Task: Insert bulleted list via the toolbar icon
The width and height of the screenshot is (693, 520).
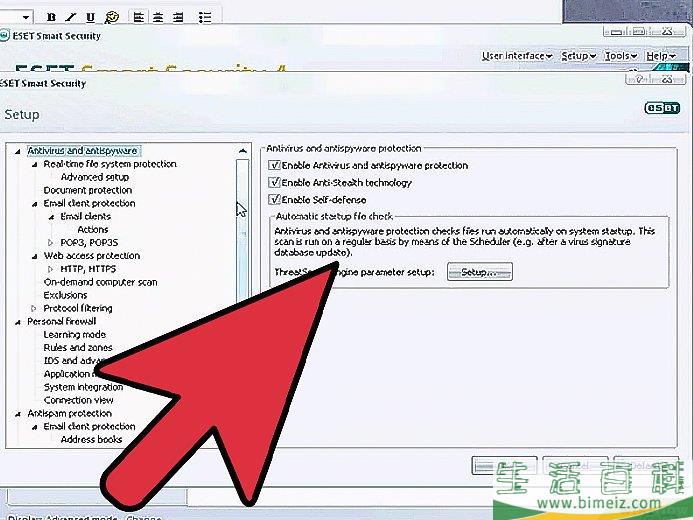Action: point(205,17)
